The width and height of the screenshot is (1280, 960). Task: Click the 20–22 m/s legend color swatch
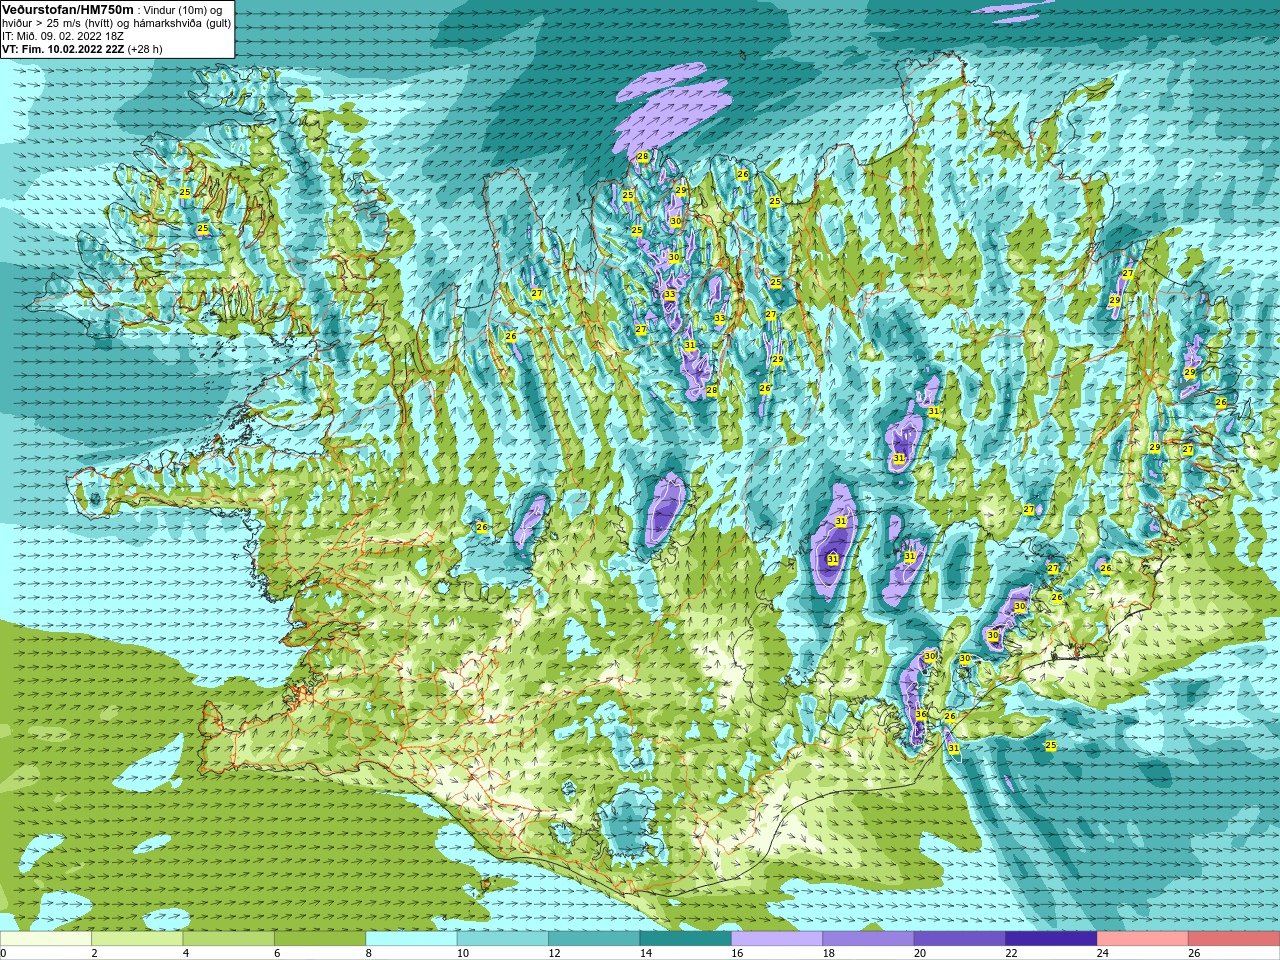960,939
